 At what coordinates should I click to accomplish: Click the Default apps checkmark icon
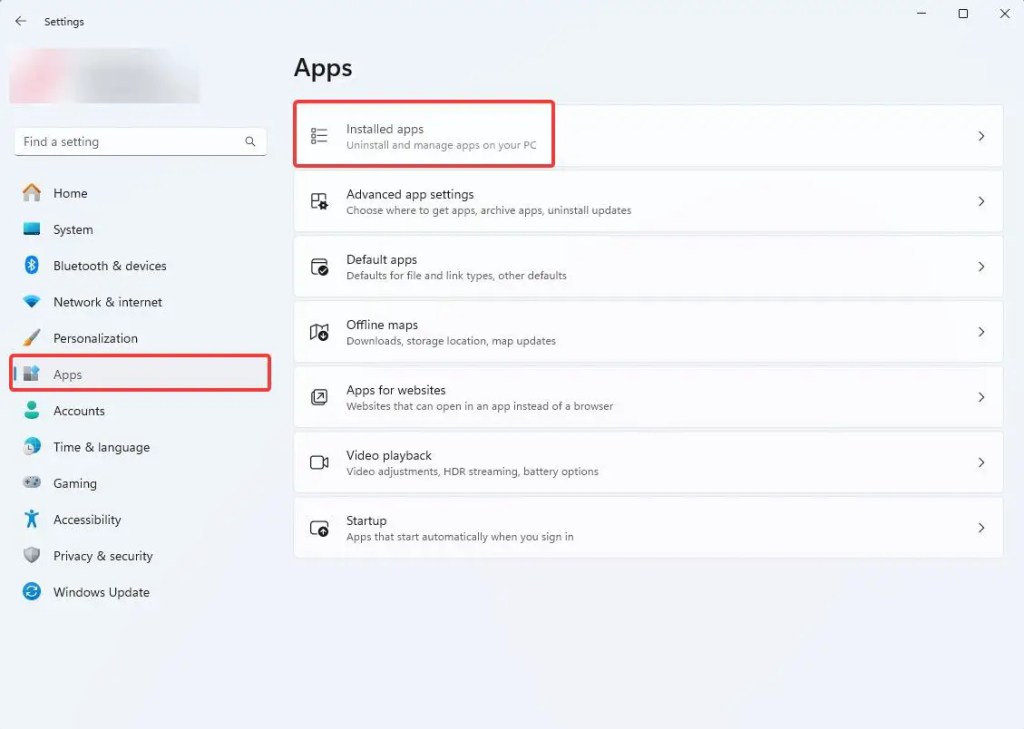tap(319, 266)
